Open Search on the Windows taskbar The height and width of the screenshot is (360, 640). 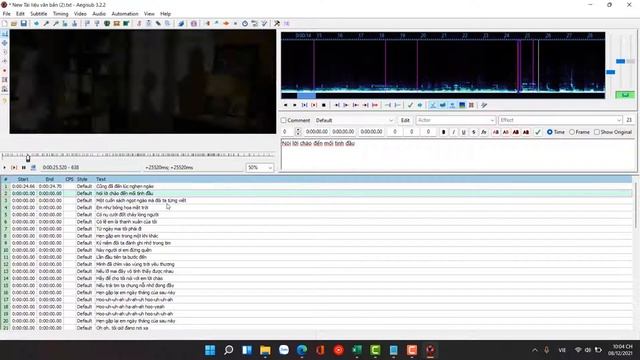229,350
